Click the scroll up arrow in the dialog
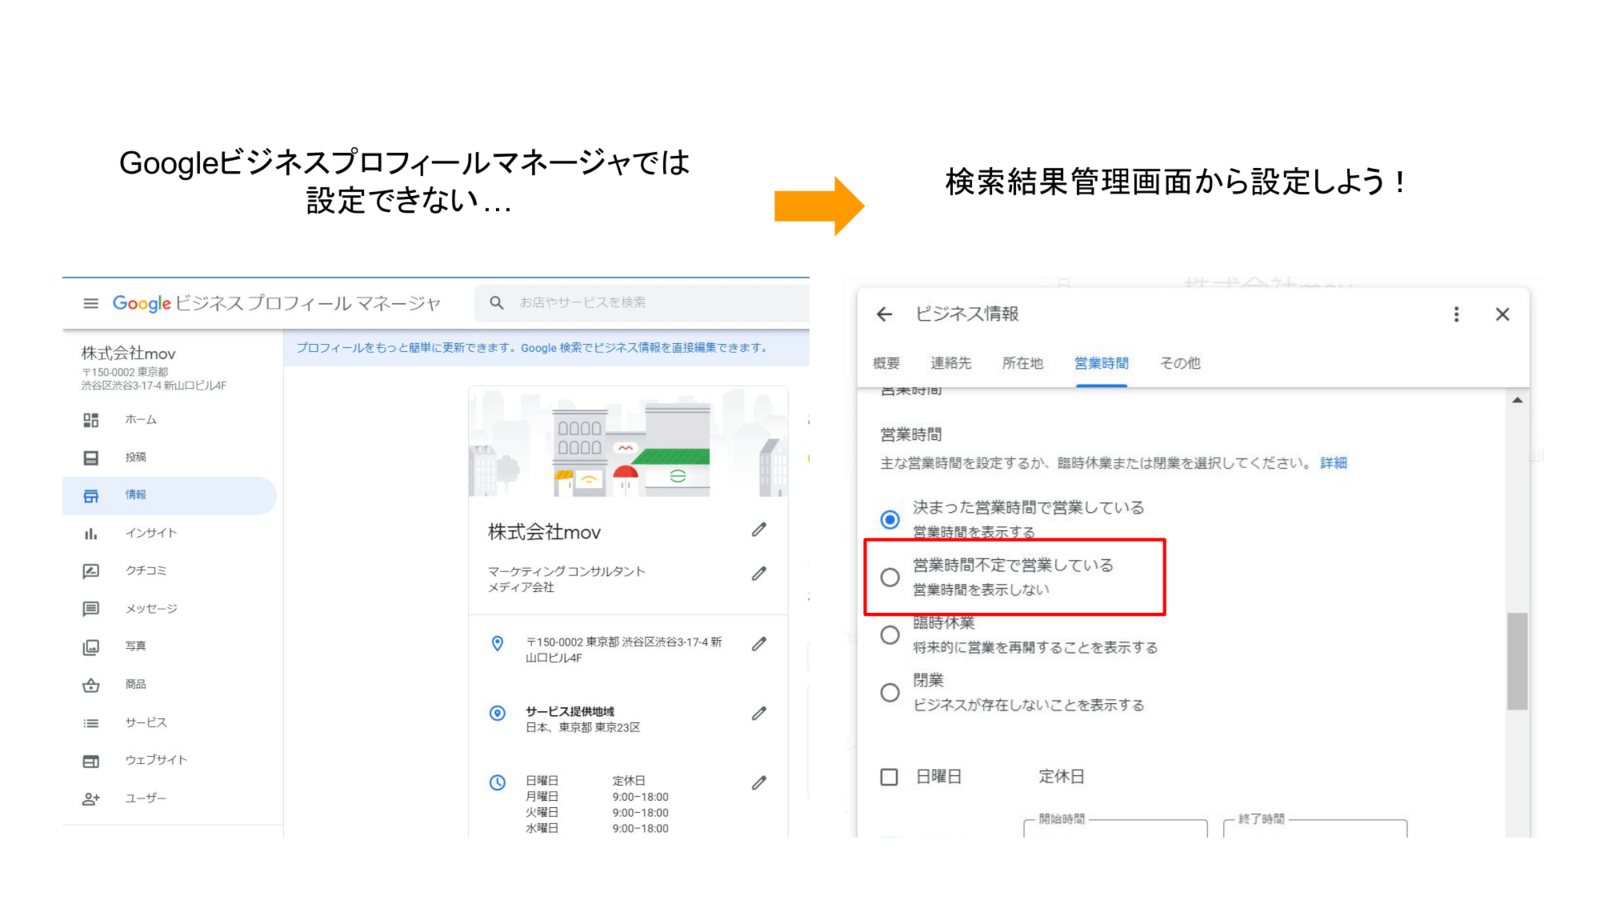This screenshot has height=900, width=1600. [x=1517, y=400]
